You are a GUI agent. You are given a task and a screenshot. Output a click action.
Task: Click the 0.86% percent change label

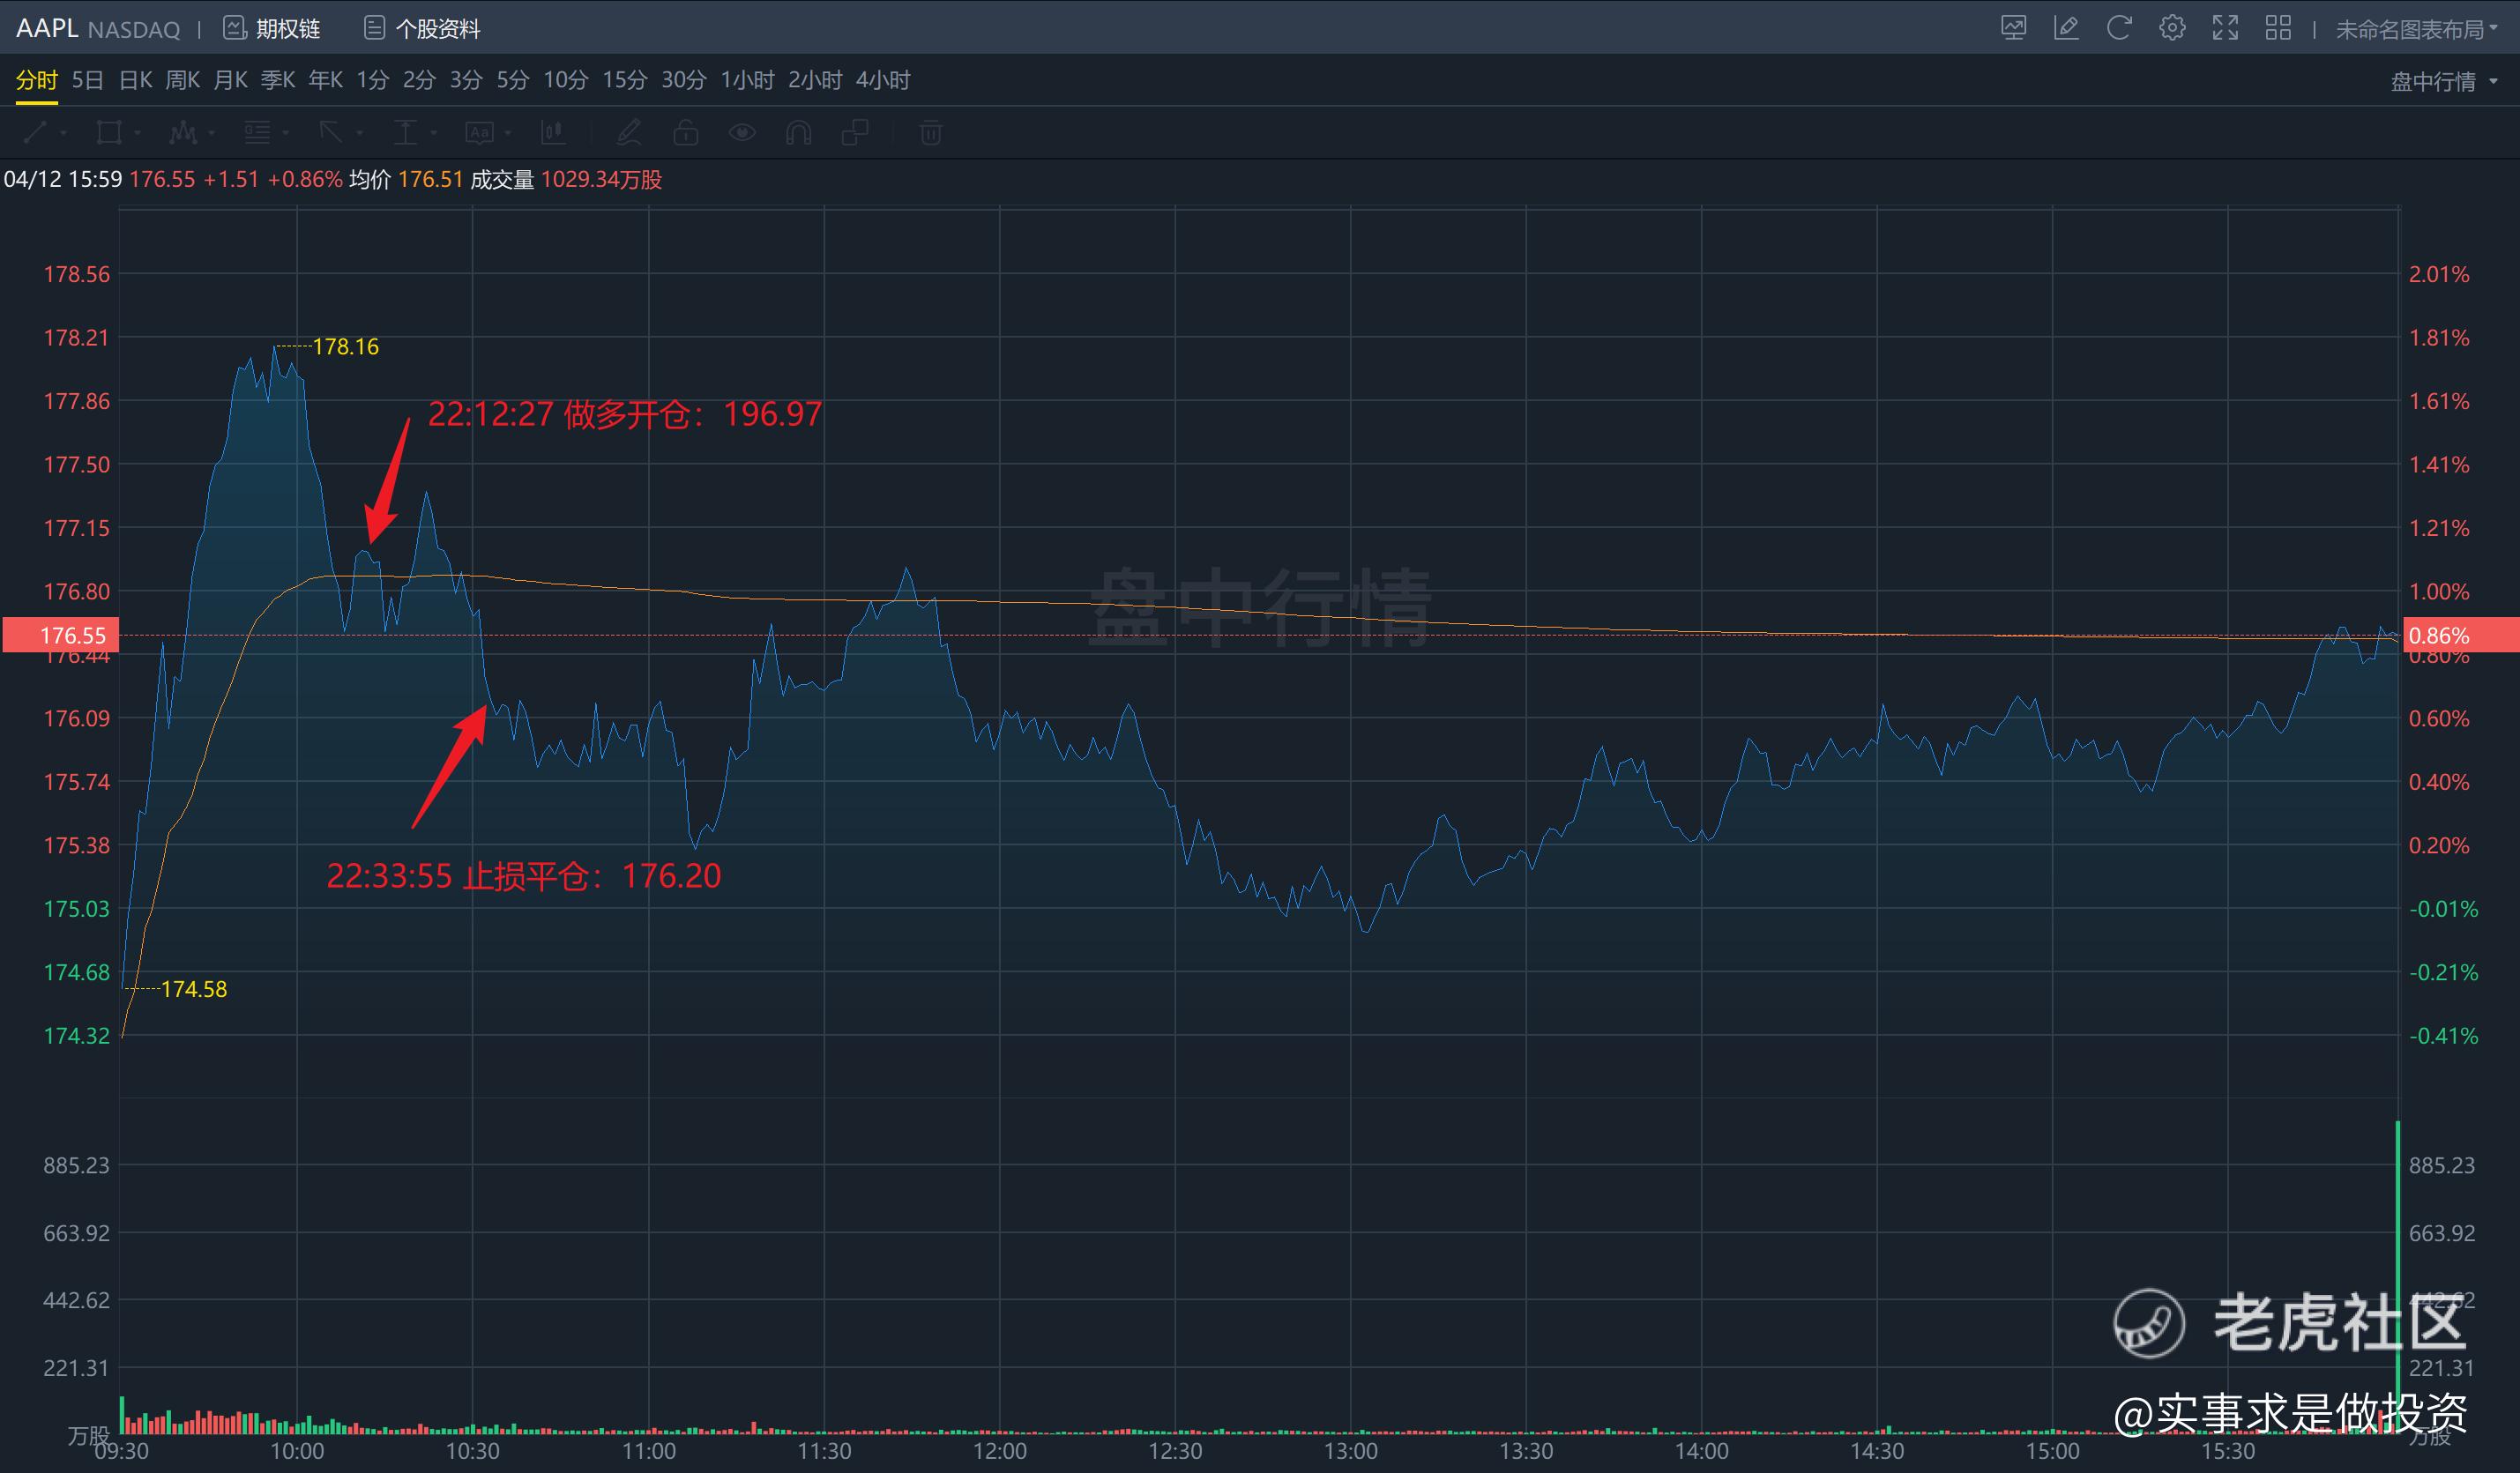[x=2460, y=635]
